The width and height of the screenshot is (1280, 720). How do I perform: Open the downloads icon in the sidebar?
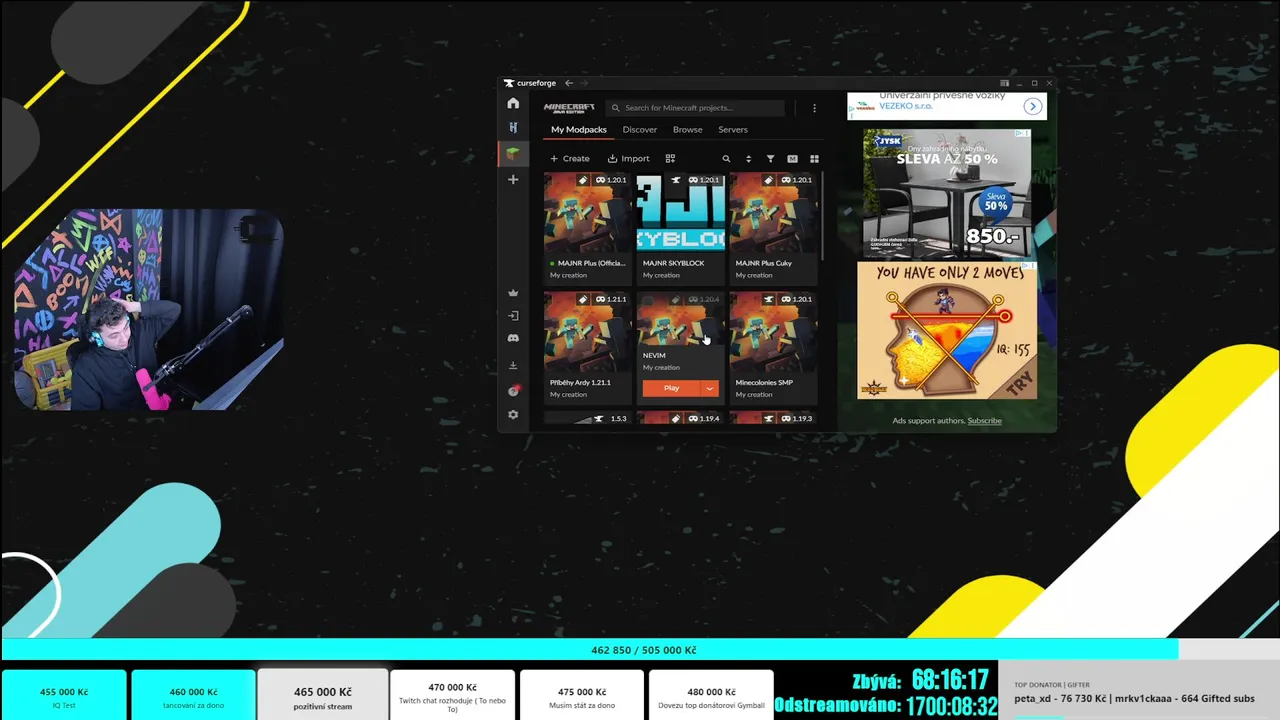(x=513, y=365)
